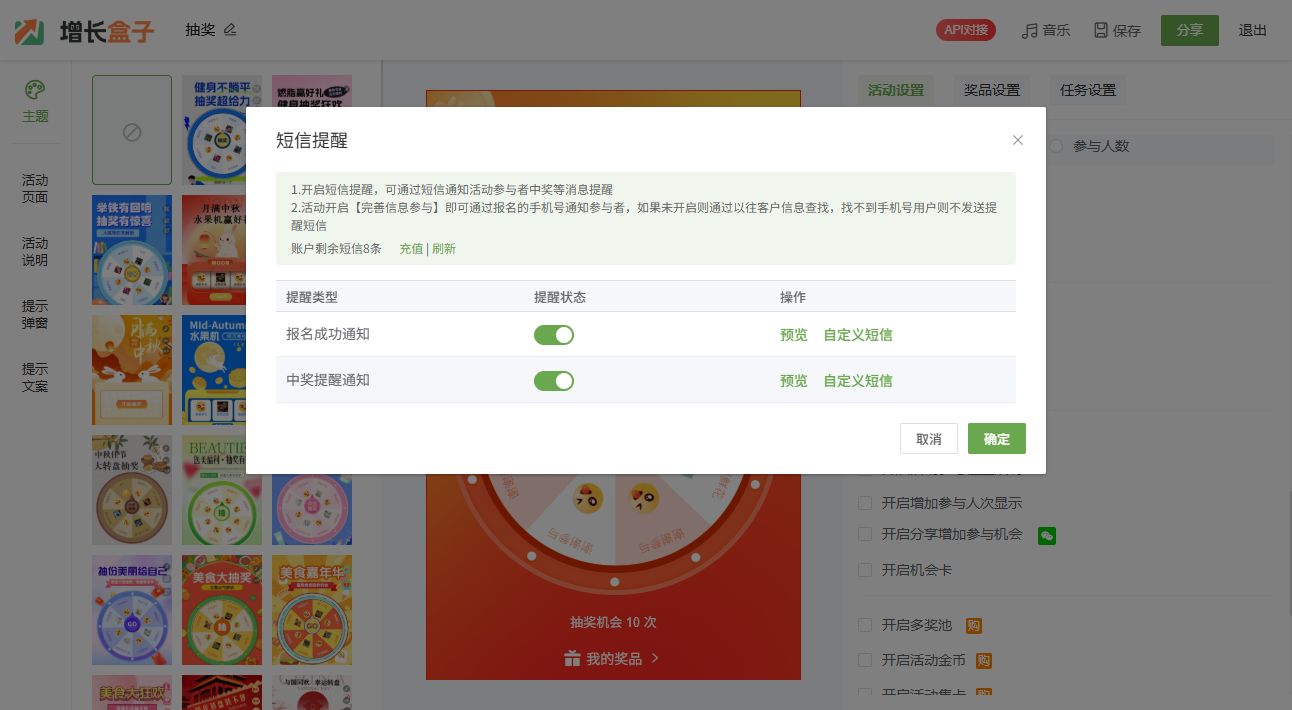Image resolution: width=1292 pixels, height=710 pixels.
Task: Toggle the 中奖提醒通知 reminder switch
Action: point(554,381)
